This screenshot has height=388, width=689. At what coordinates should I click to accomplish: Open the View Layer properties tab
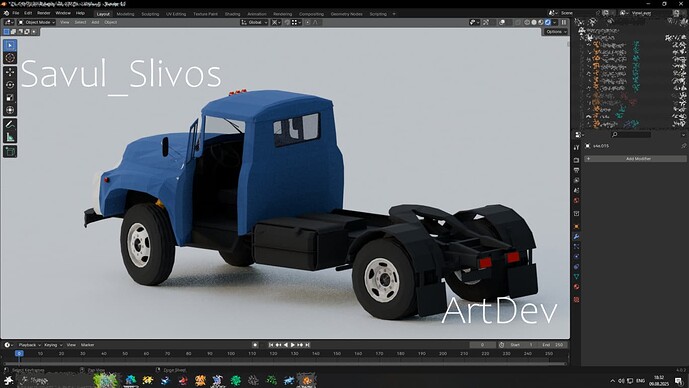click(576, 180)
